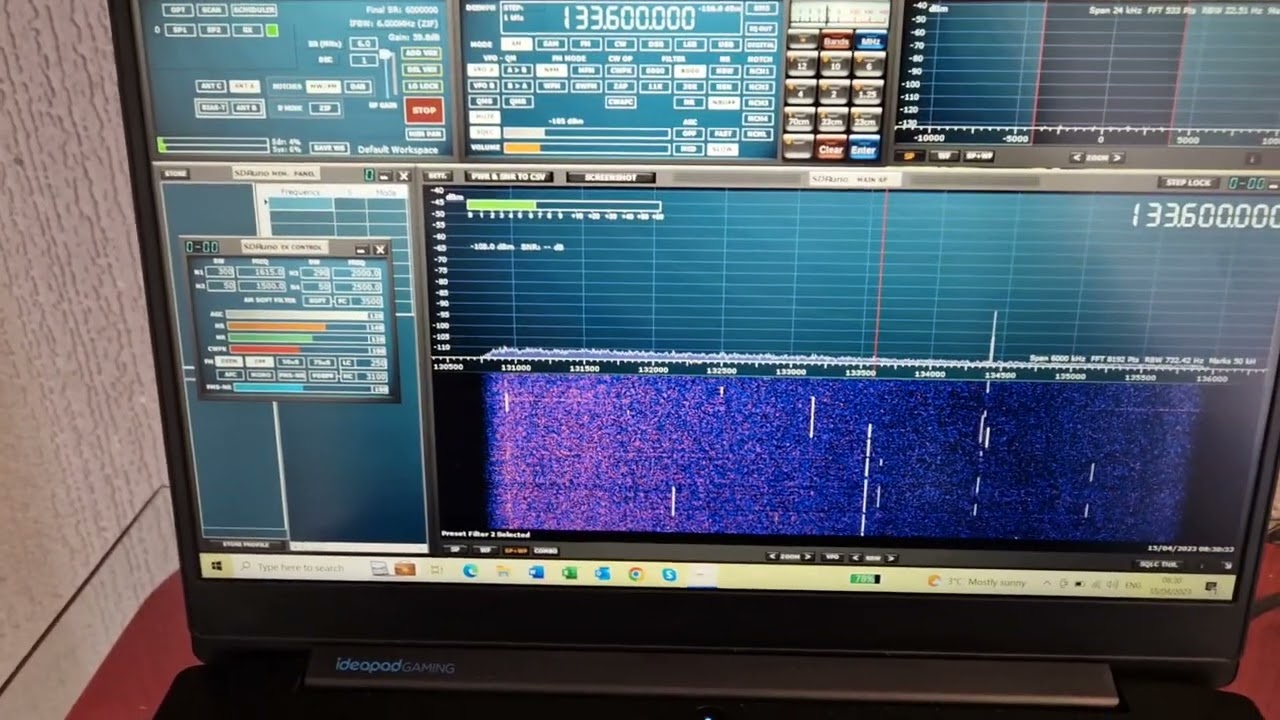This screenshot has width=1280, height=720.
Task: Toggle VFO B selection
Action: pyautogui.click(x=483, y=86)
